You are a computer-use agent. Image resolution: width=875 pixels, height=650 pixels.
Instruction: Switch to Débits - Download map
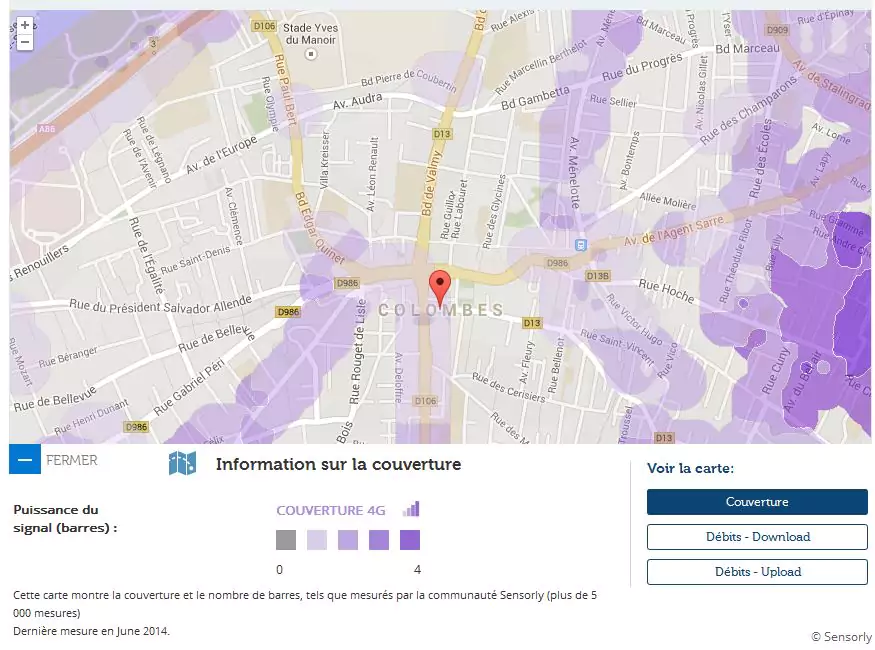(x=756, y=537)
